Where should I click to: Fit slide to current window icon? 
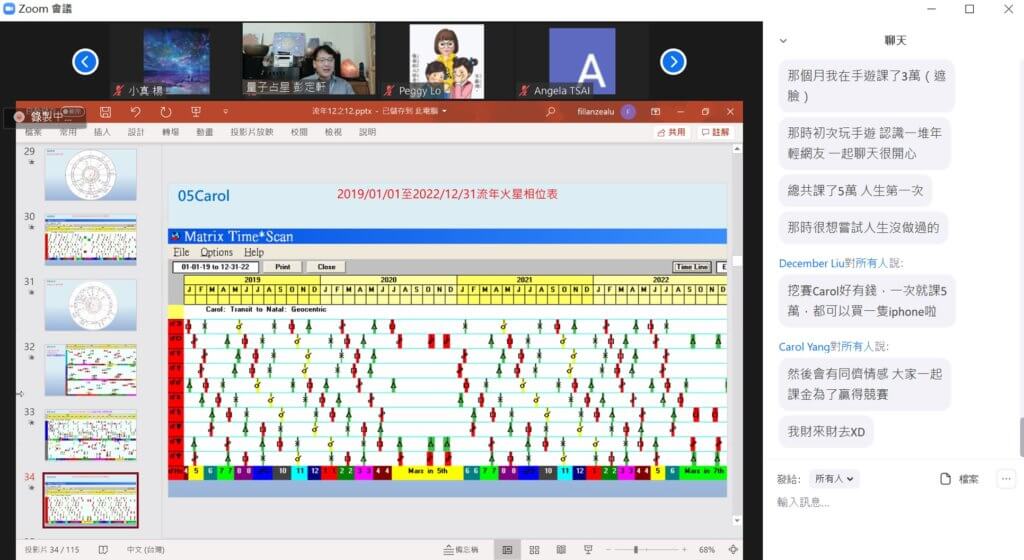pyautogui.click(x=733, y=550)
